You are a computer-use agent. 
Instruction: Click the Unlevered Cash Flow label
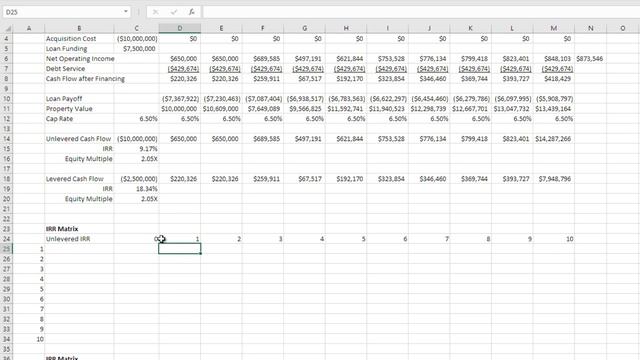click(x=78, y=139)
